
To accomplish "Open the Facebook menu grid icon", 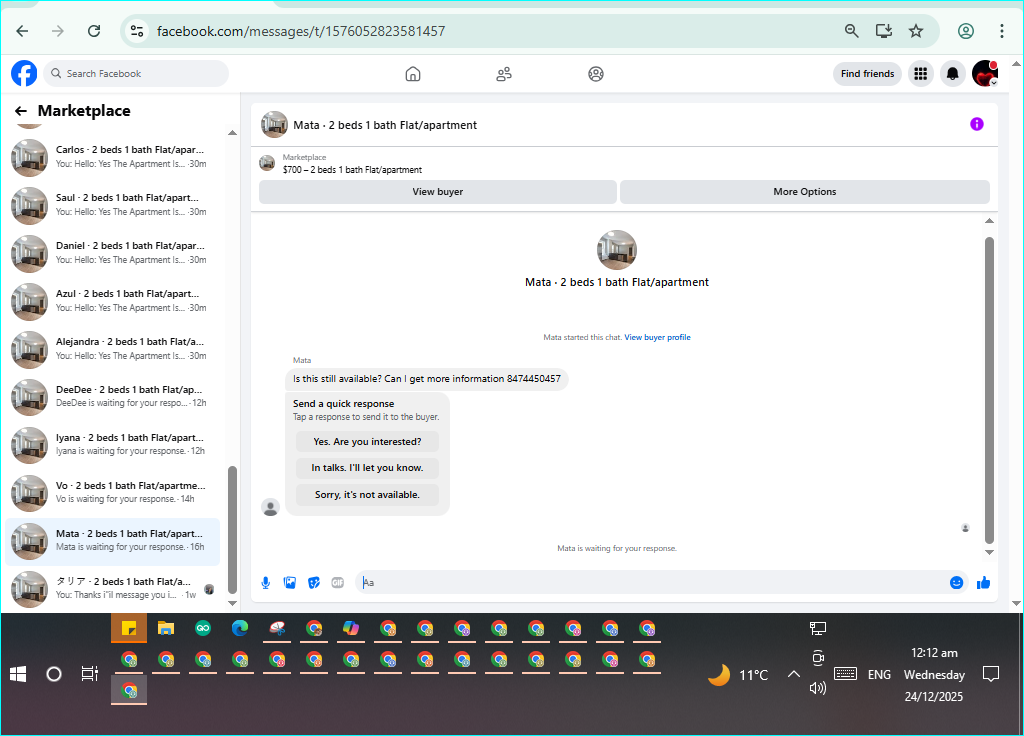I will pos(920,74).
